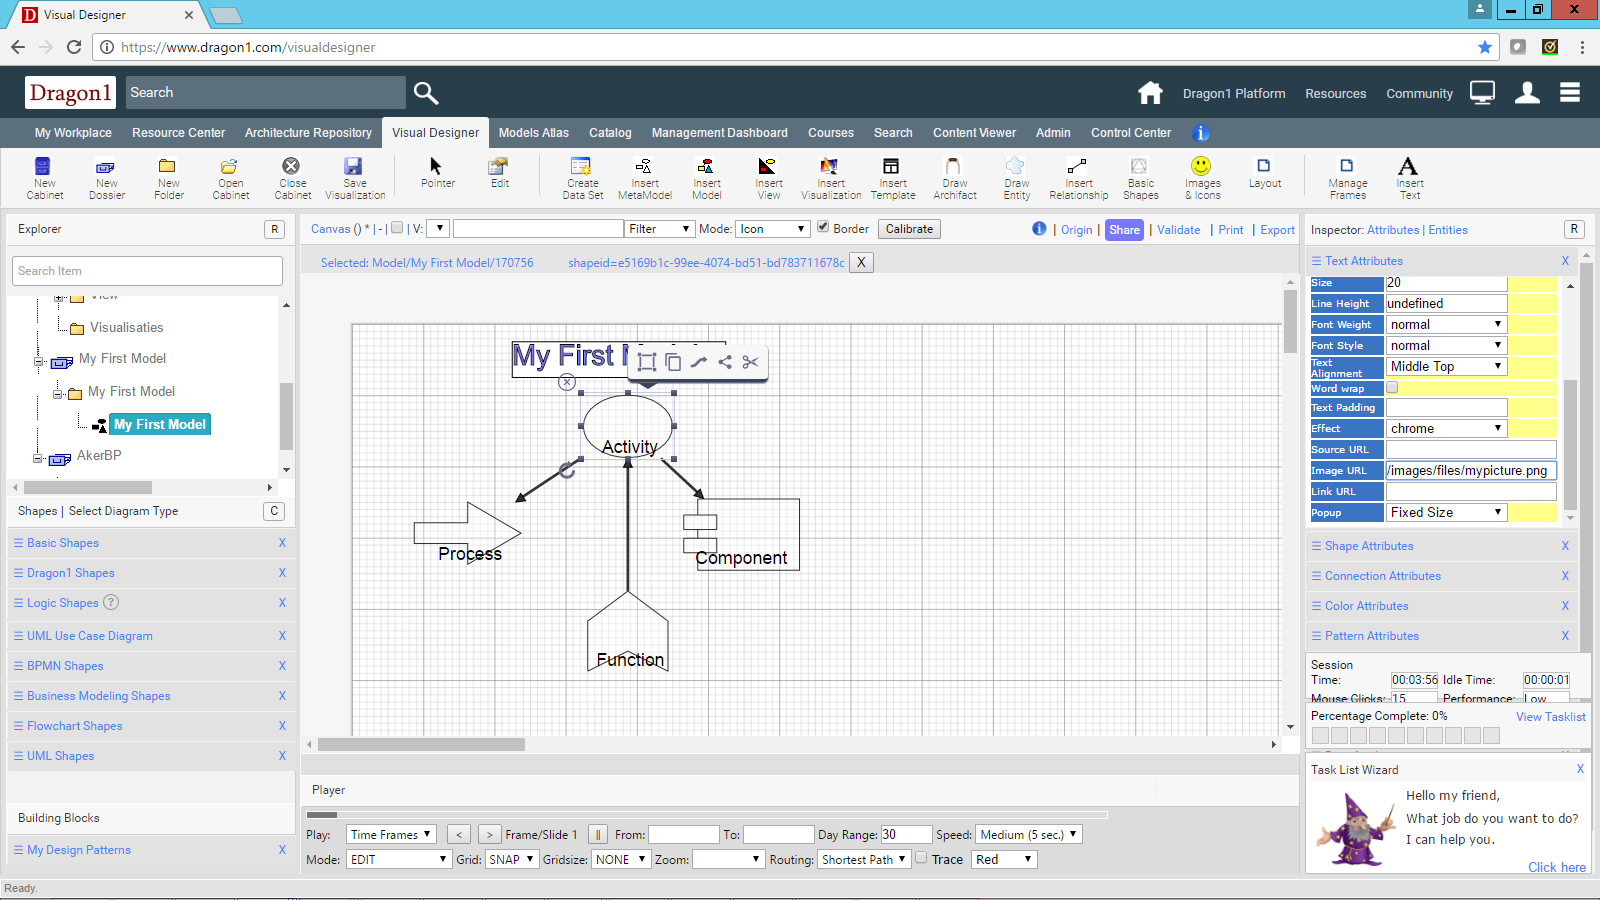1600x900 pixels.
Task: Click the Close Cabinet icon
Action: (x=291, y=166)
